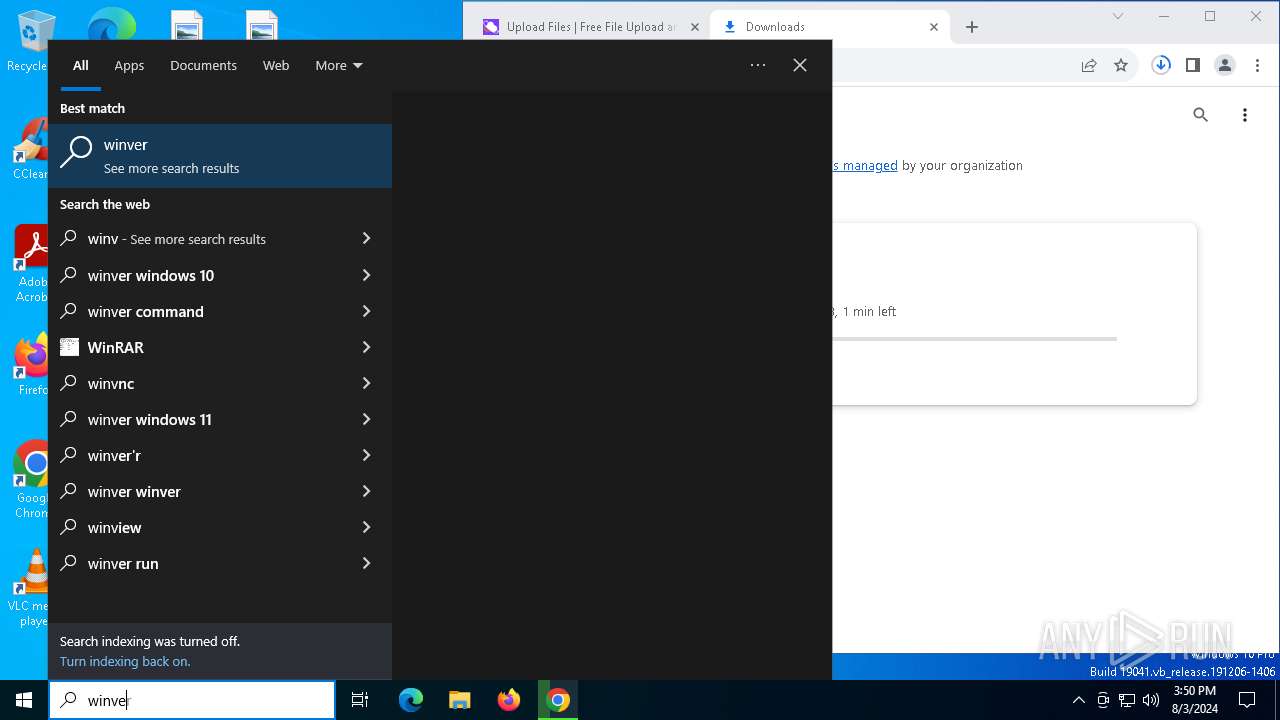Switch to the Web search tab
This screenshot has height=720, width=1280.
coord(276,65)
